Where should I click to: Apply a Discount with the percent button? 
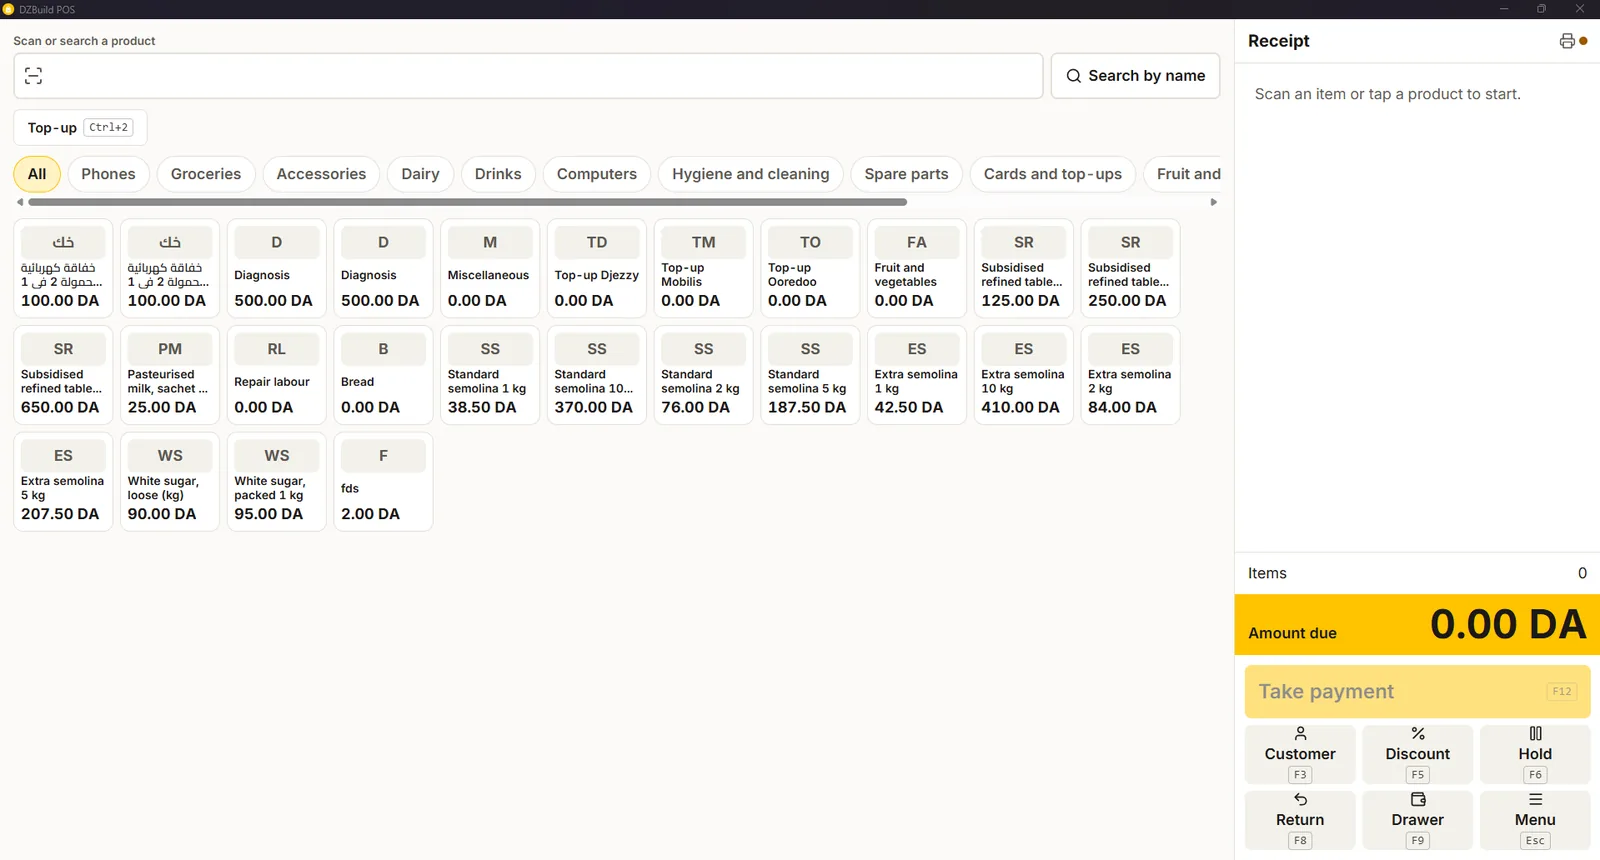(x=1417, y=754)
